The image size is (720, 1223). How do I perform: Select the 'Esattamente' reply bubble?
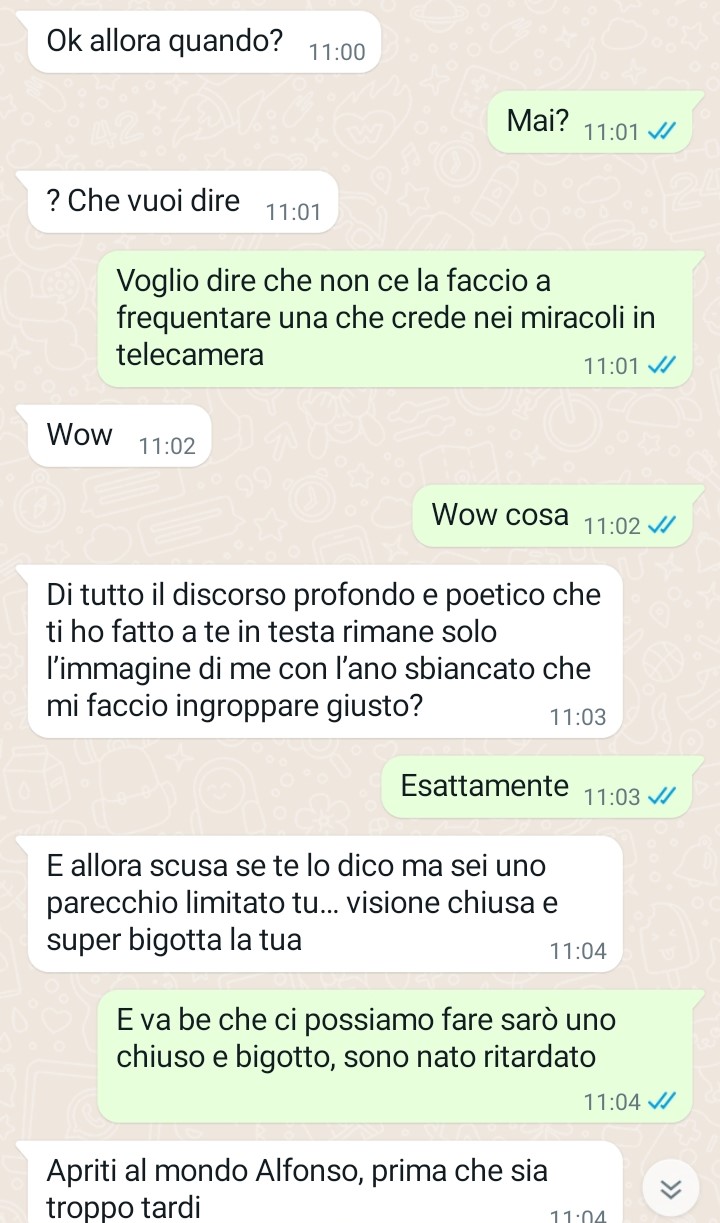click(x=537, y=787)
